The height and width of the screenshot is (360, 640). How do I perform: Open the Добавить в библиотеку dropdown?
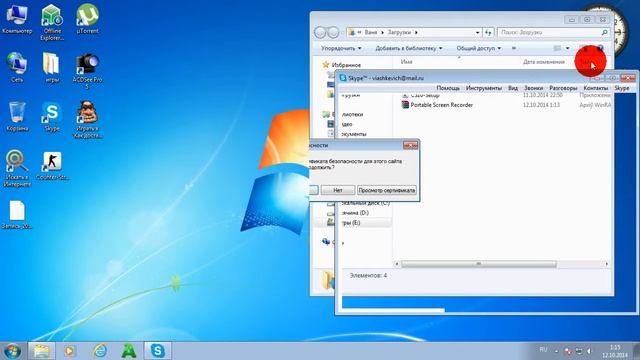pyautogui.click(x=409, y=48)
